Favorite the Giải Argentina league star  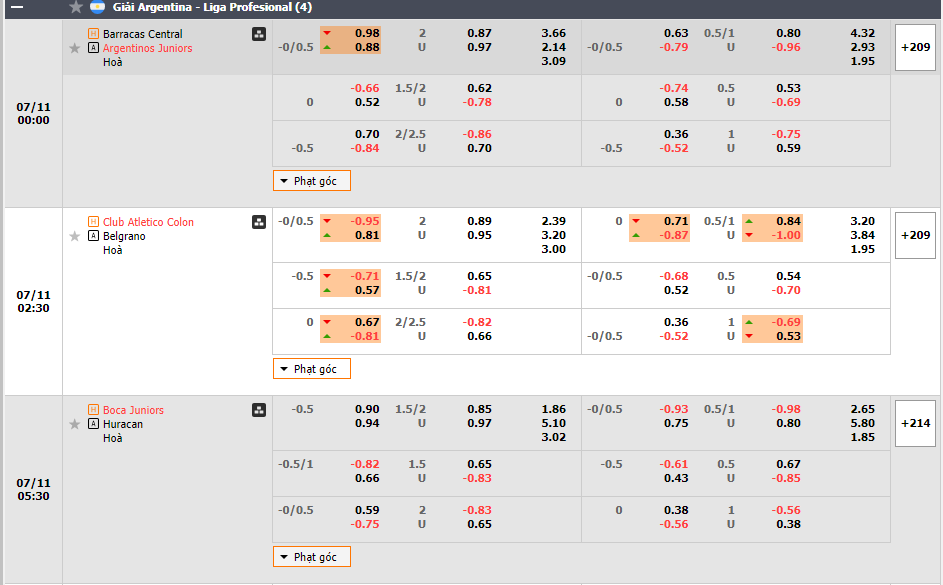[75, 7]
